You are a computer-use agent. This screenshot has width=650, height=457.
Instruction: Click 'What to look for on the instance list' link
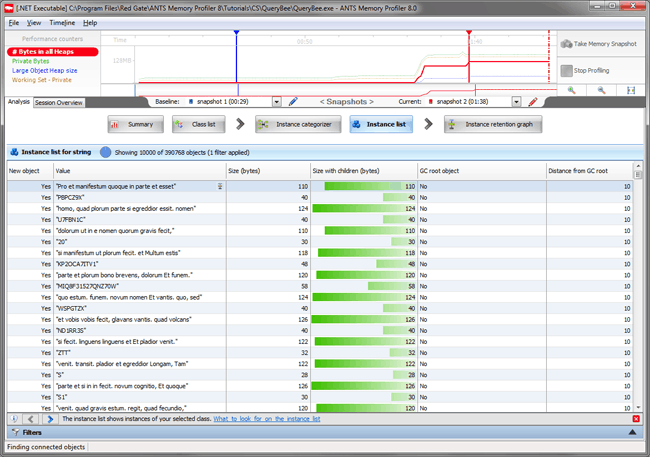click(x=267, y=419)
